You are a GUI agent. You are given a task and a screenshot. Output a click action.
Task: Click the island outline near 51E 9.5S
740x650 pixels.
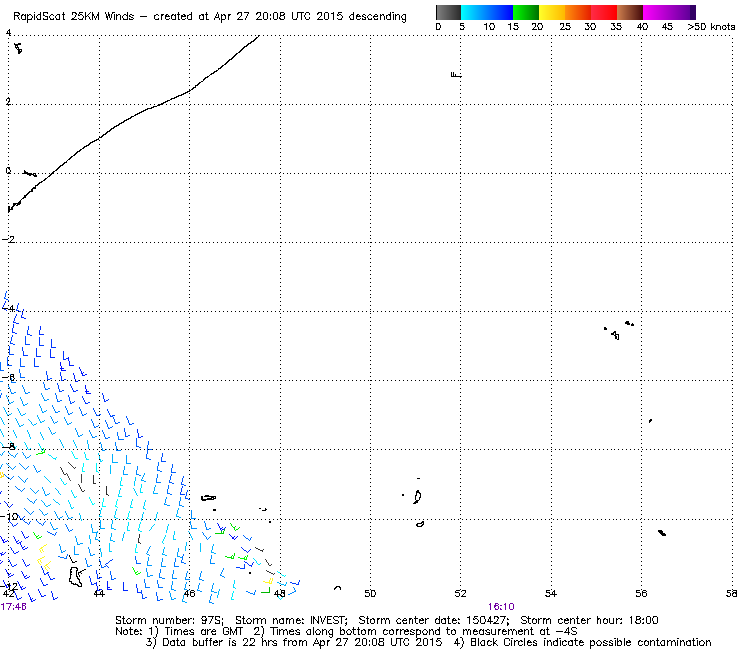click(x=417, y=497)
